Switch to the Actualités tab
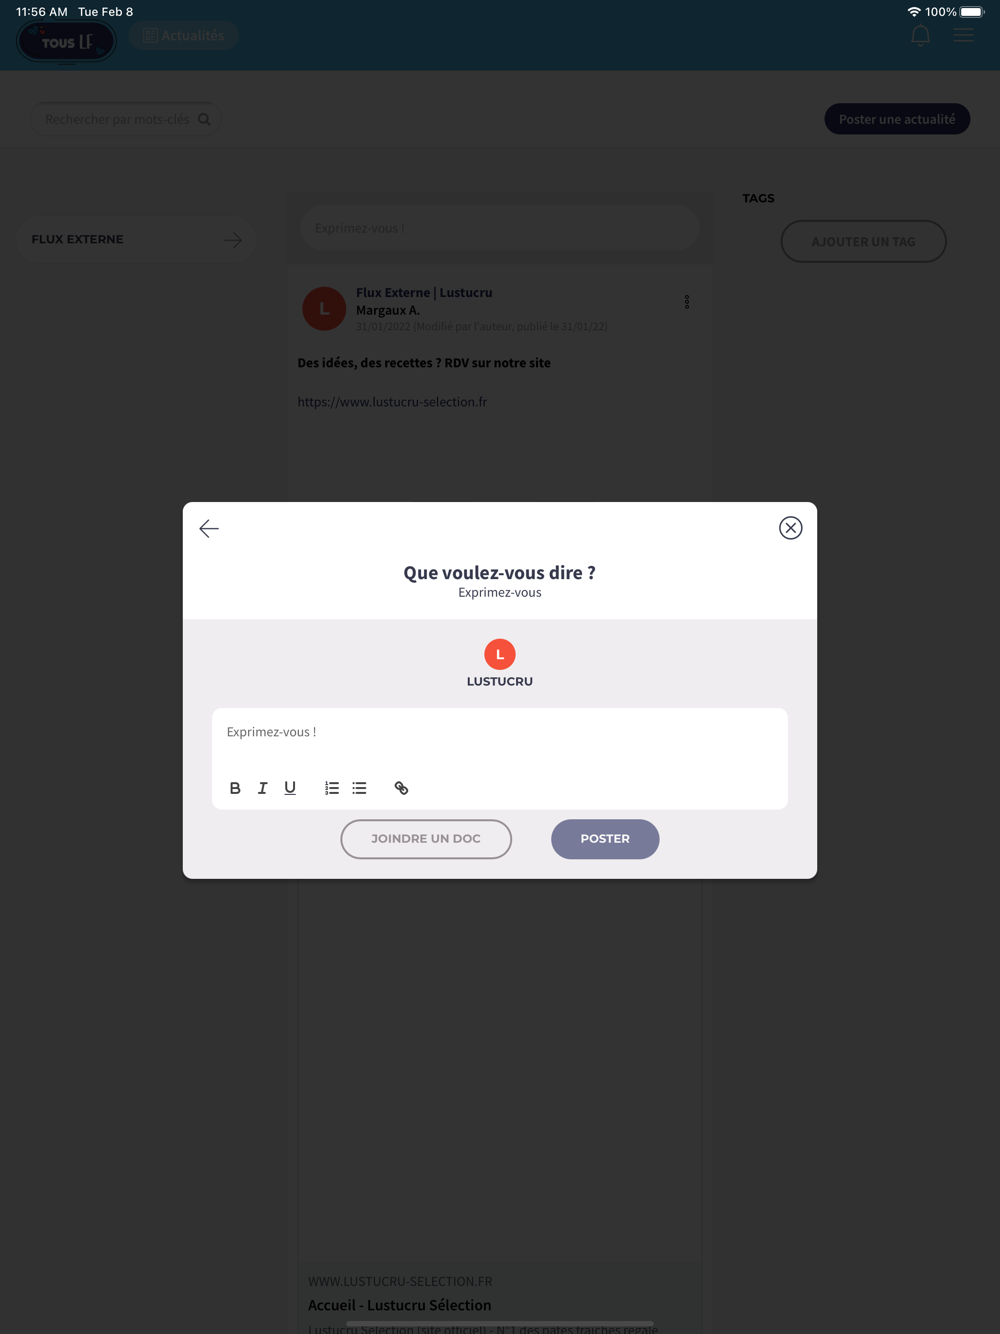Image resolution: width=1000 pixels, height=1334 pixels. pos(184,36)
